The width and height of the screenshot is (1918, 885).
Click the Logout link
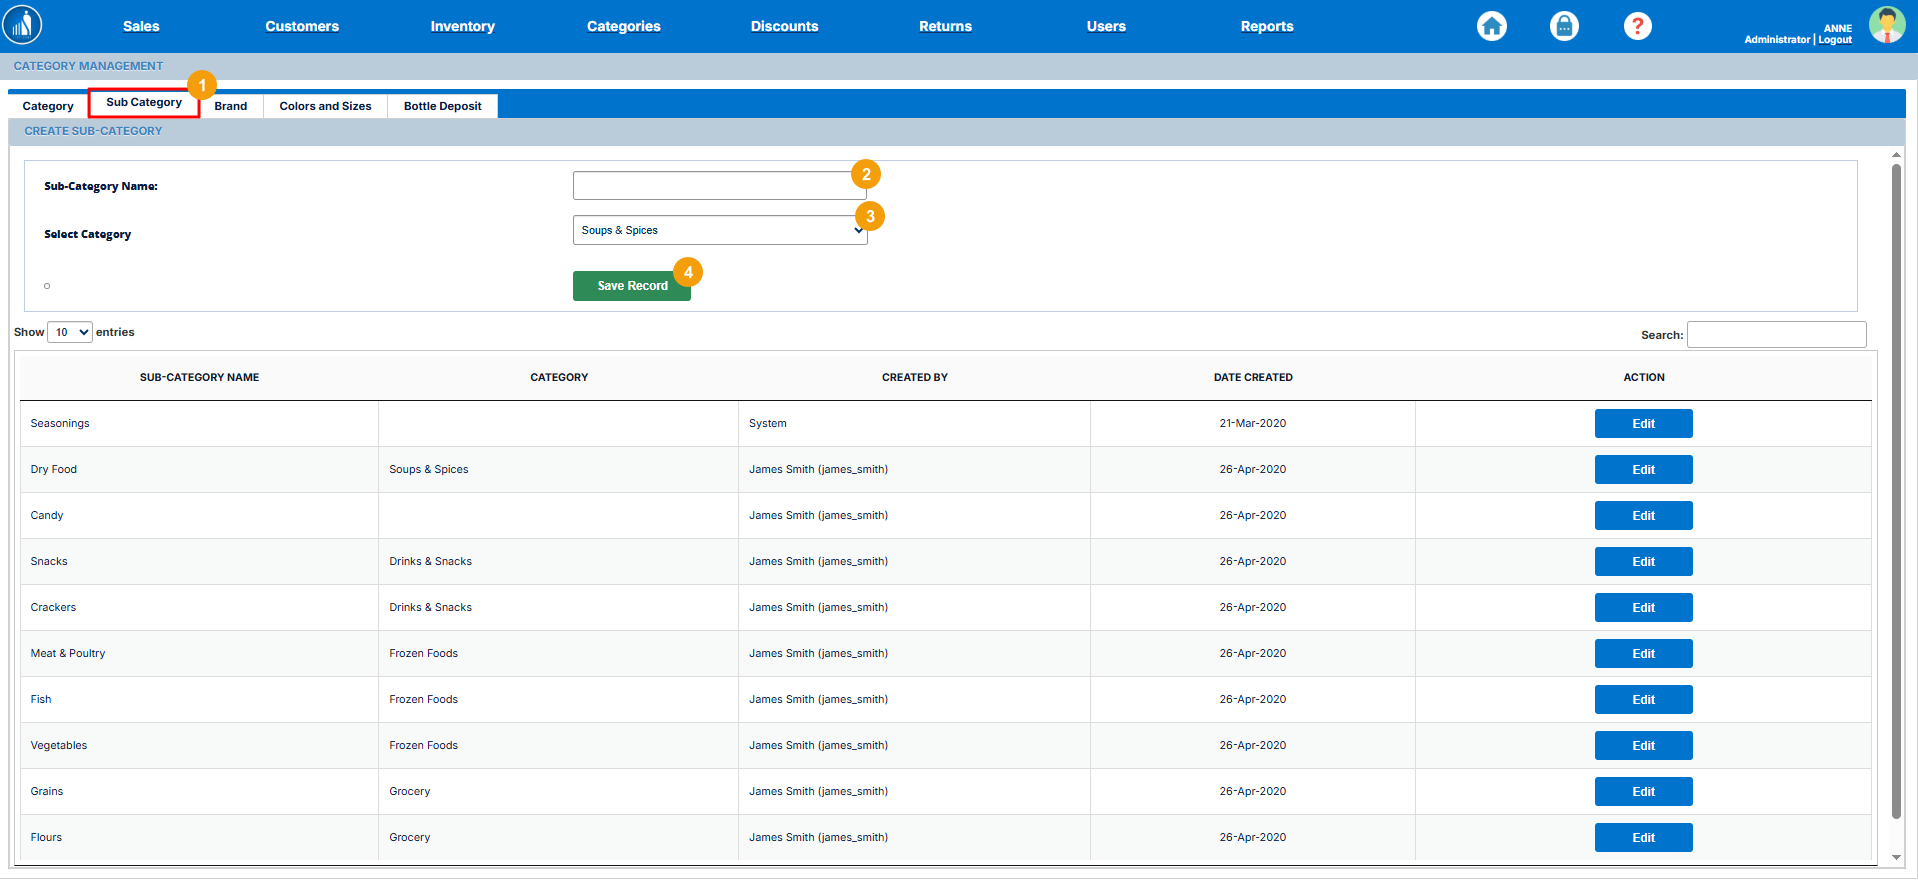point(1835,40)
